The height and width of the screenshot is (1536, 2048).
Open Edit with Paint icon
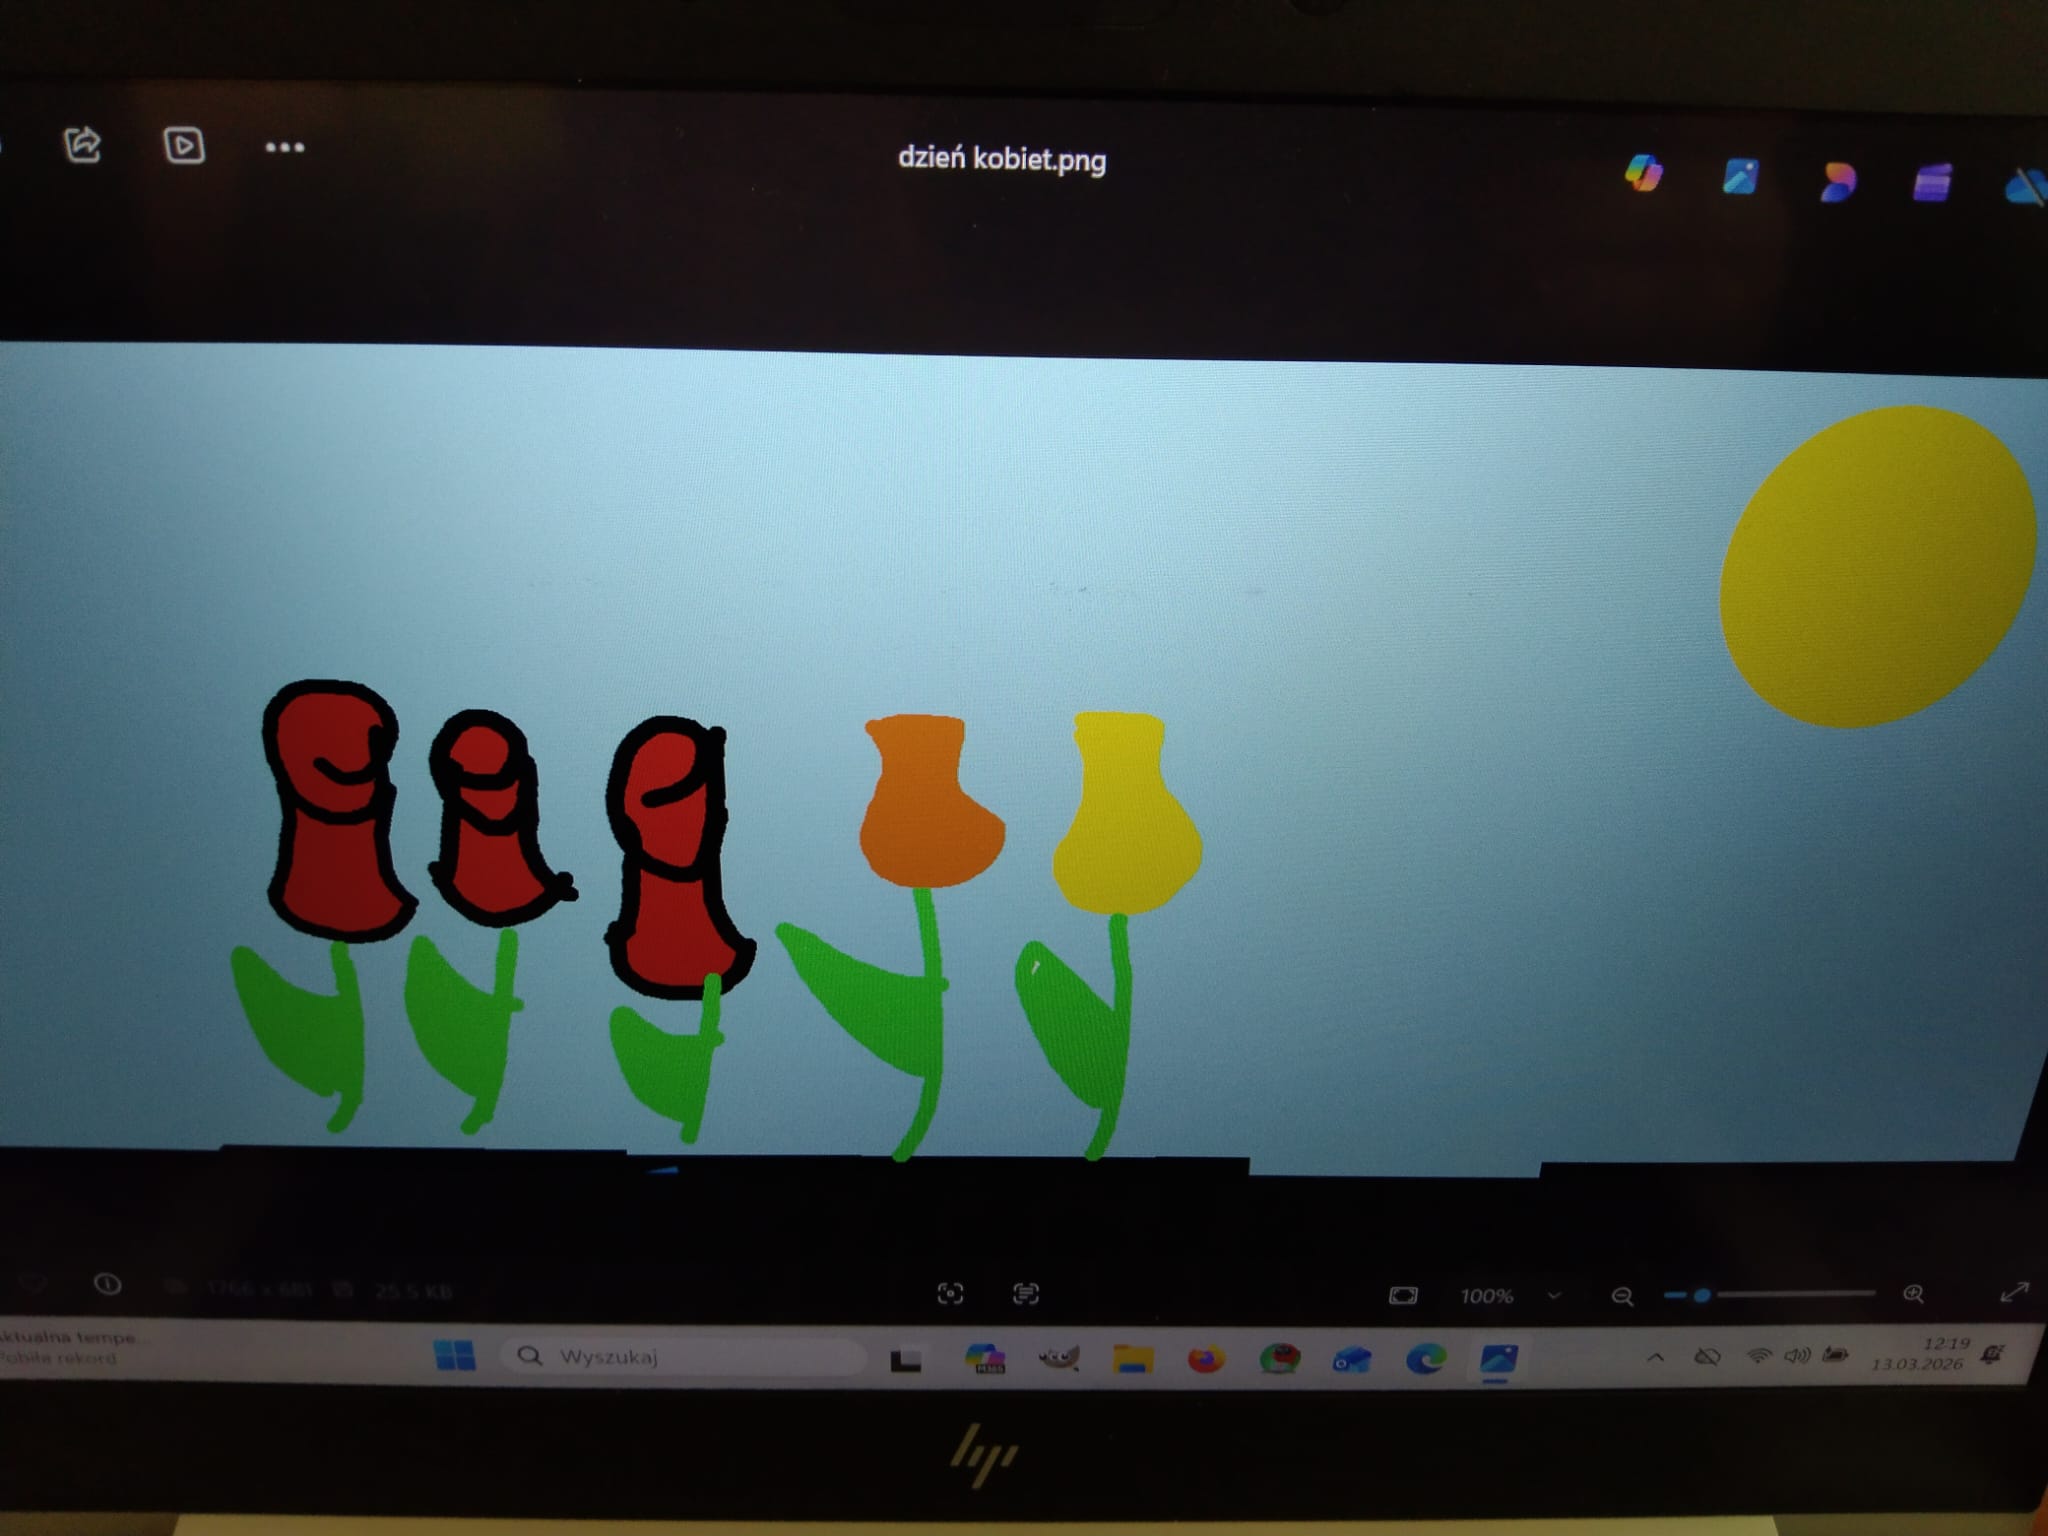[1740, 177]
